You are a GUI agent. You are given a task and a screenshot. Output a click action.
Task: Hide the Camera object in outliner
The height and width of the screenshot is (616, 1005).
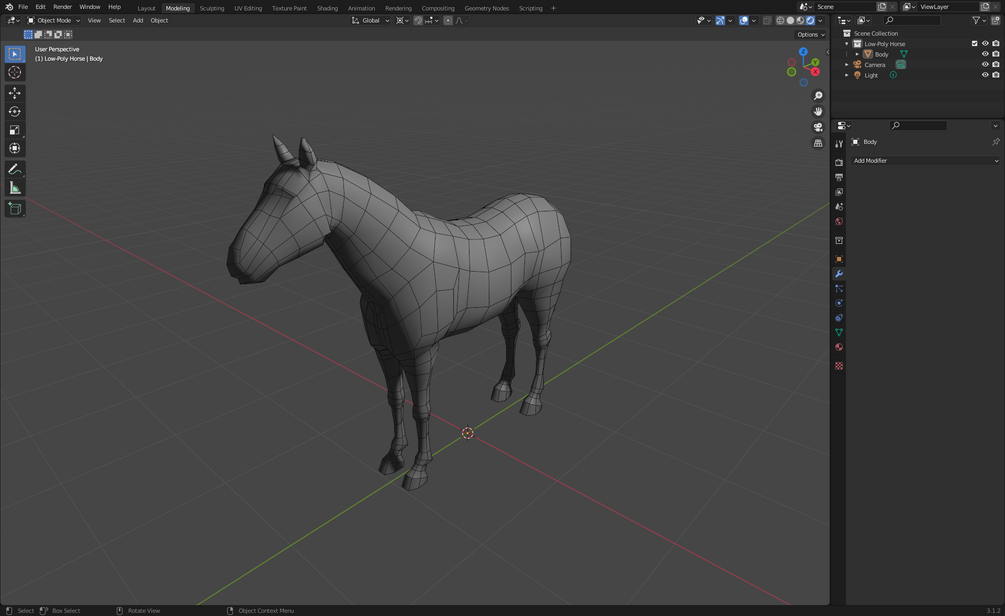click(985, 64)
